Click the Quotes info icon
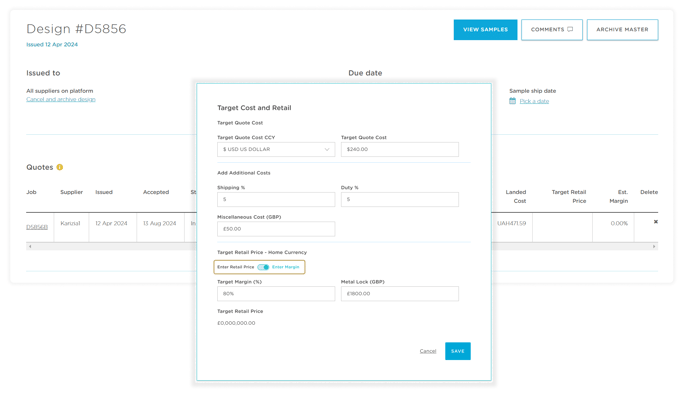Image resolution: width=688 pixels, height=395 pixels. [60, 167]
